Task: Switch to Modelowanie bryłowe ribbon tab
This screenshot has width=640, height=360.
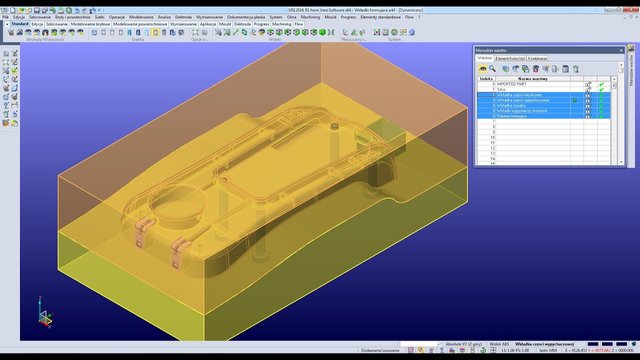Action: click(90, 24)
